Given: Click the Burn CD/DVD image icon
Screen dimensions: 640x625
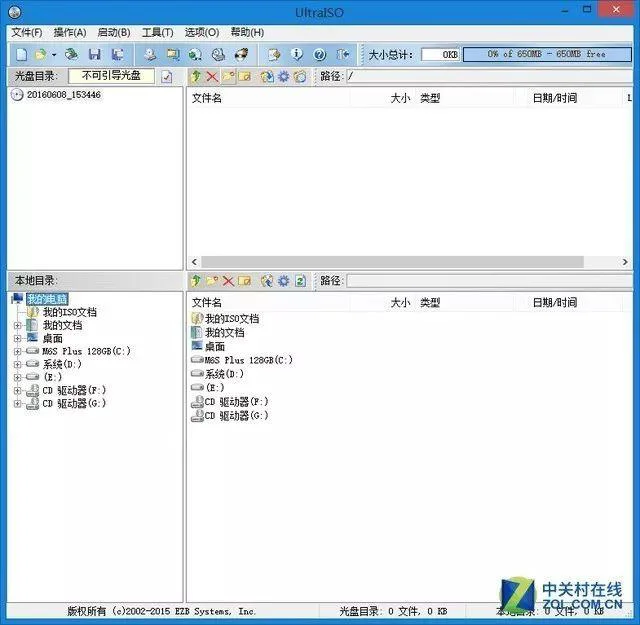Looking at the screenshot, I should (x=241, y=54).
